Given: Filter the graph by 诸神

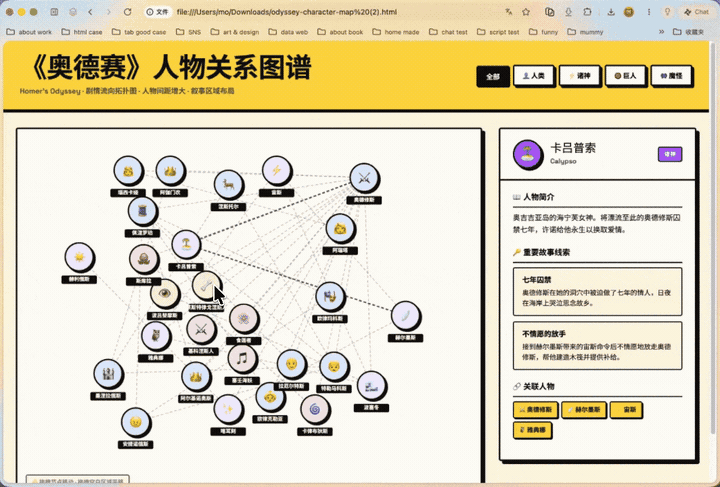Looking at the screenshot, I should (x=579, y=76).
